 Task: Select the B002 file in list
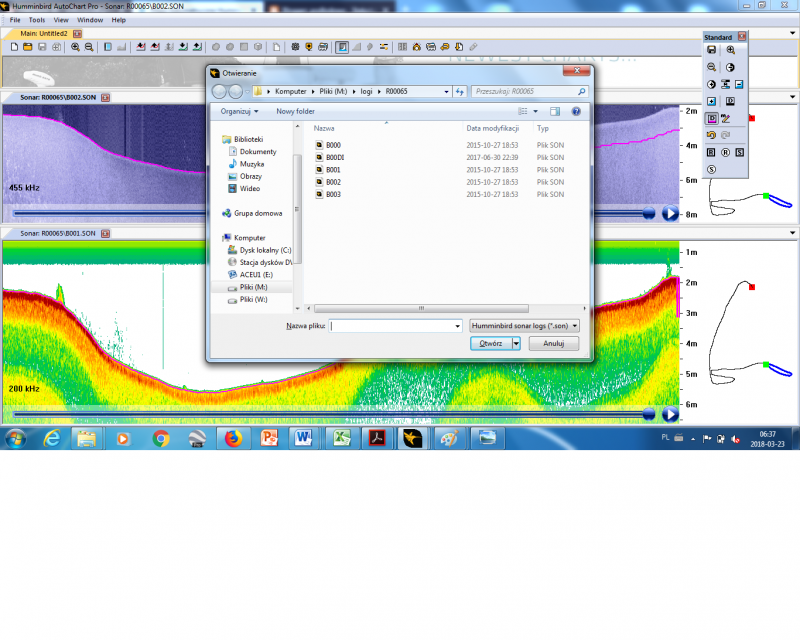click(333, 182)
